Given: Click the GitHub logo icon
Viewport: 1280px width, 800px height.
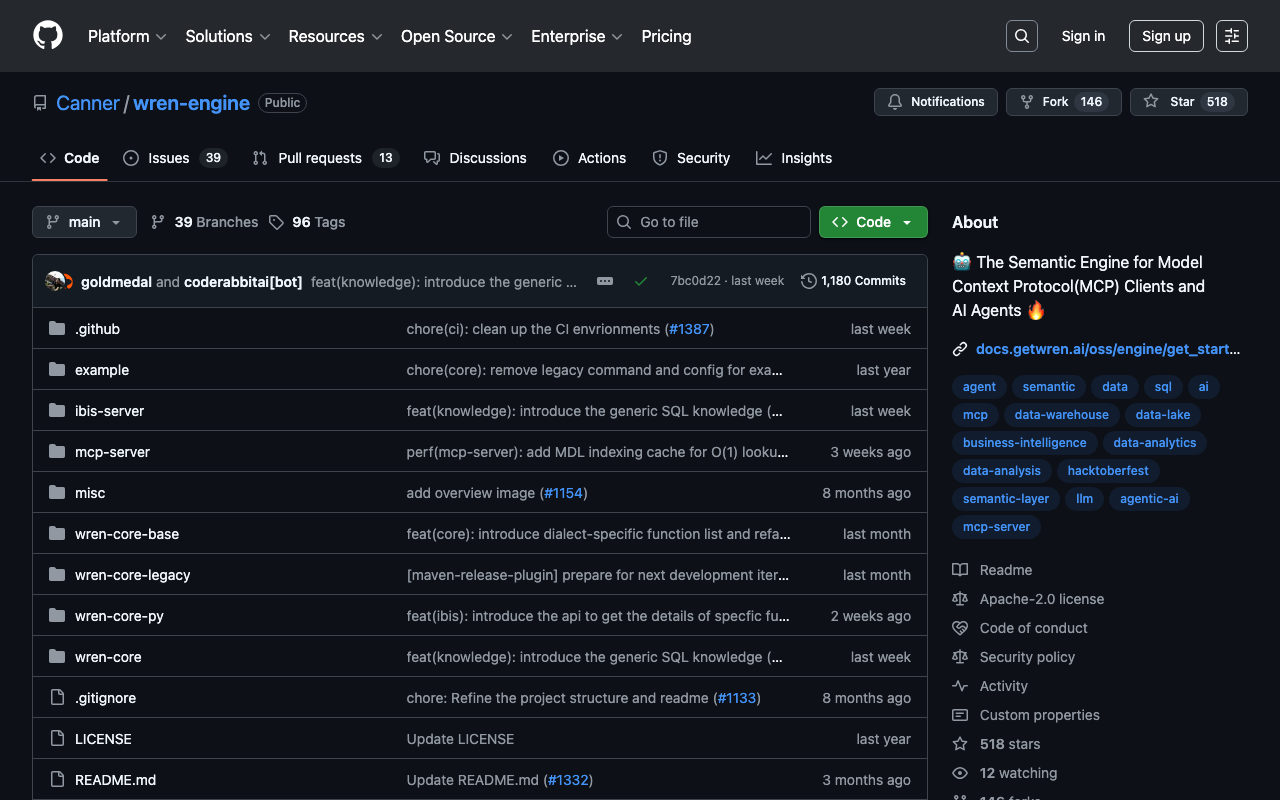Looking at the screenshot, I should [48, 36].
